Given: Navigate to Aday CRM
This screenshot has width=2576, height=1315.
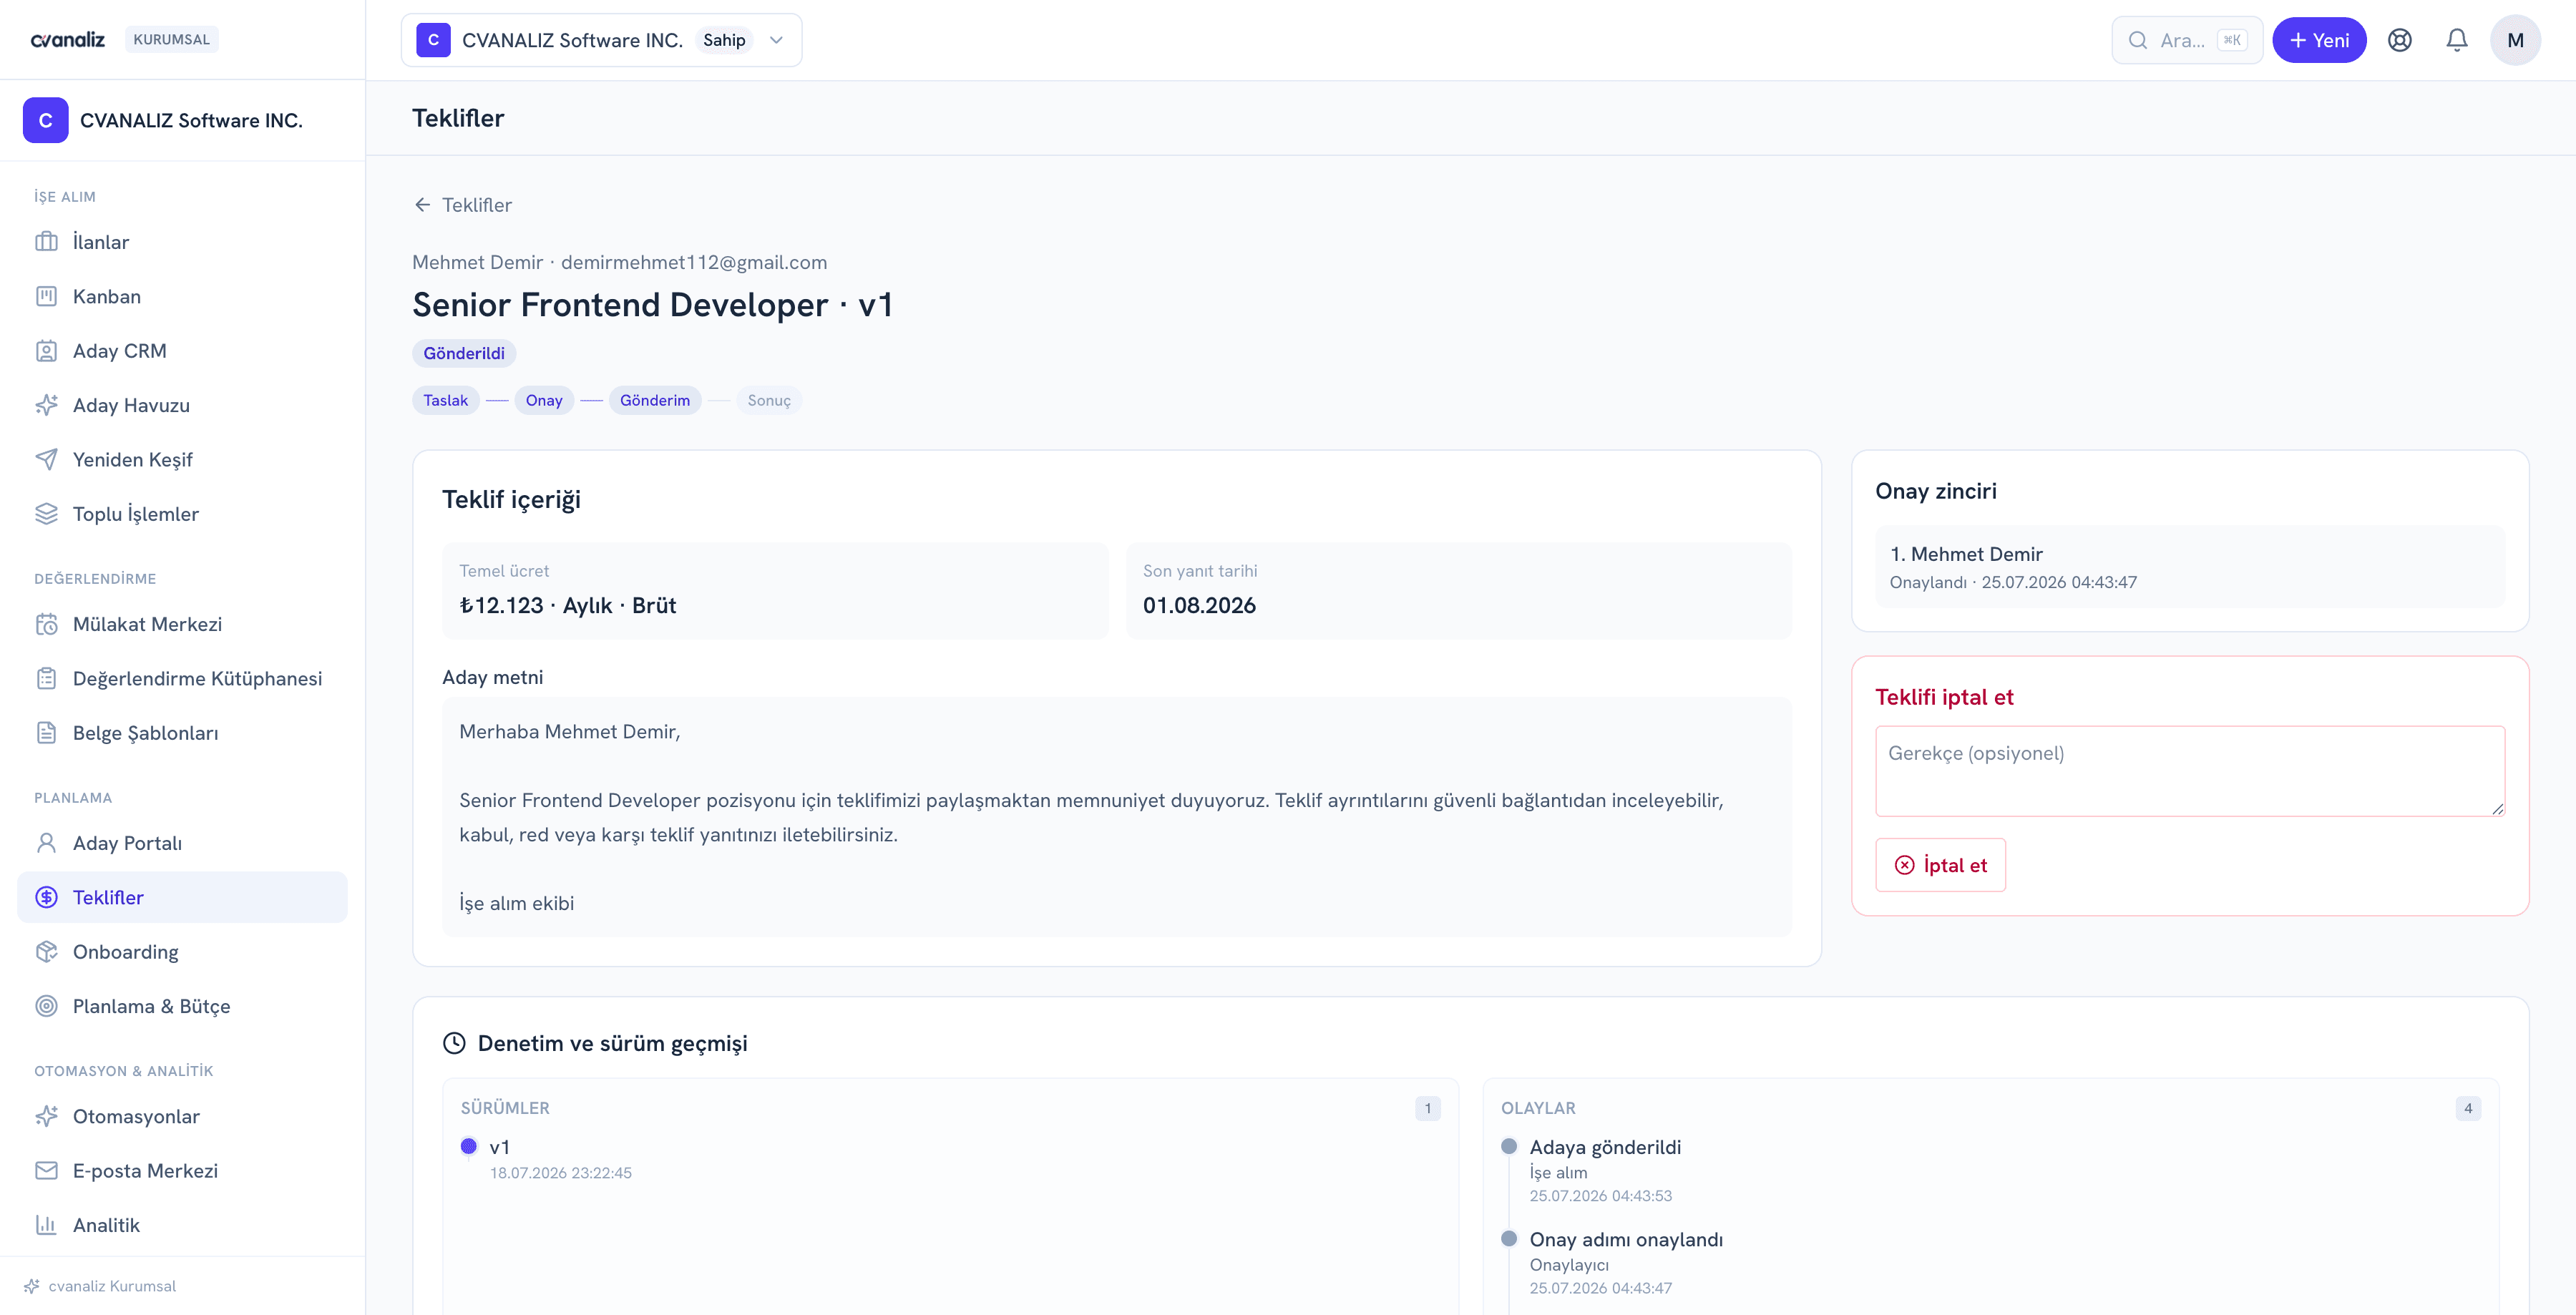Looking at the screenshot, I should click(182, 351).
